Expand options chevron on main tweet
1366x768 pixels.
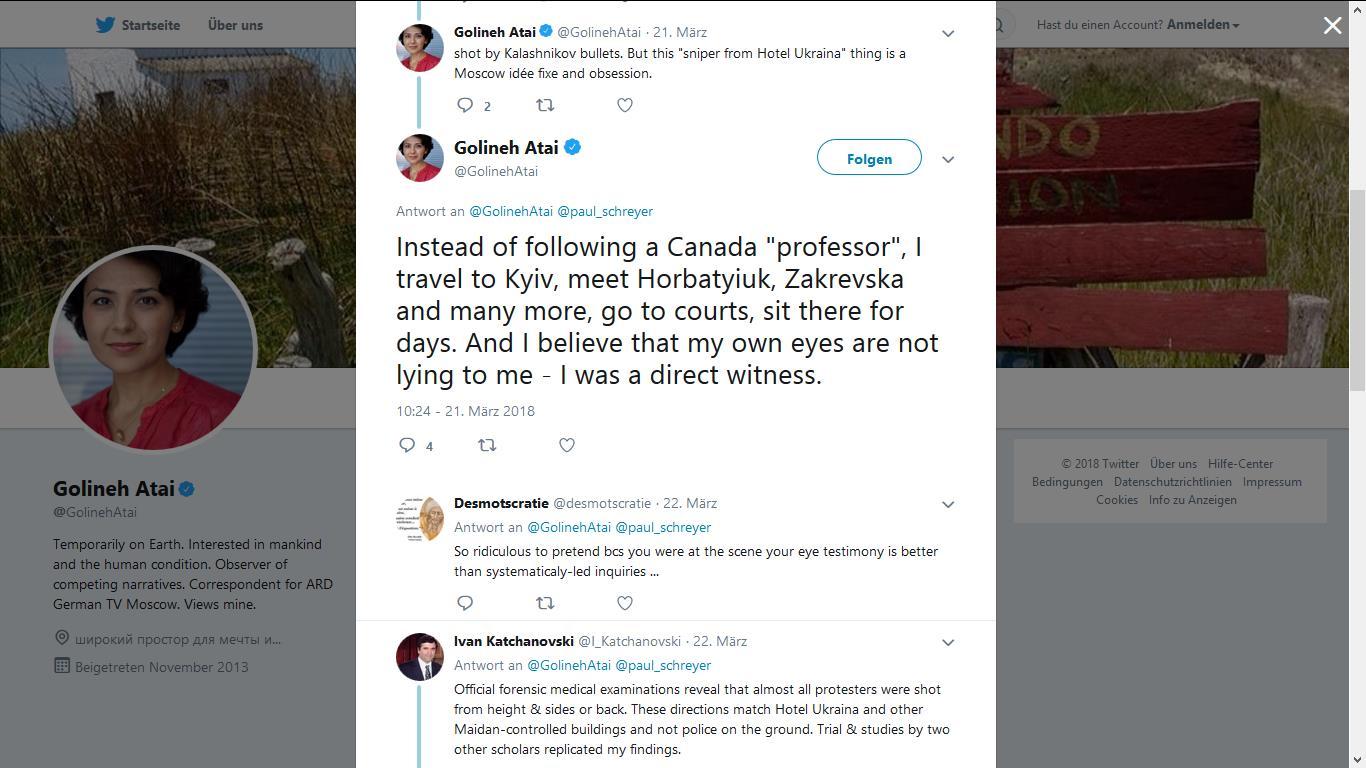tap(948, 159)
